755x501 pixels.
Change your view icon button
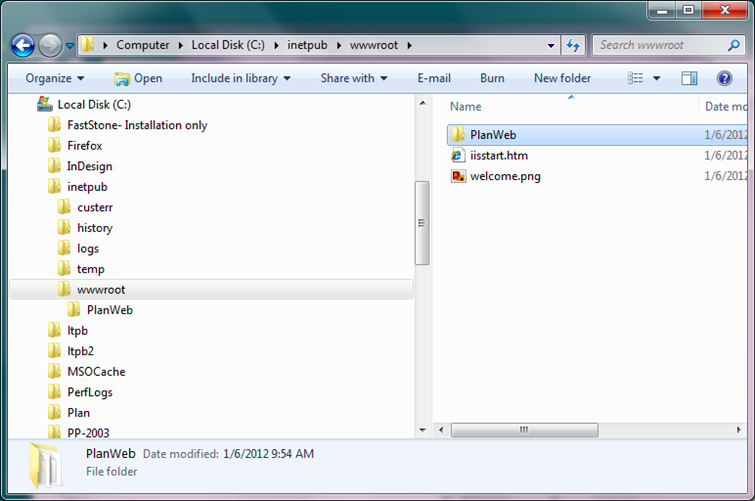click(635, 78)
